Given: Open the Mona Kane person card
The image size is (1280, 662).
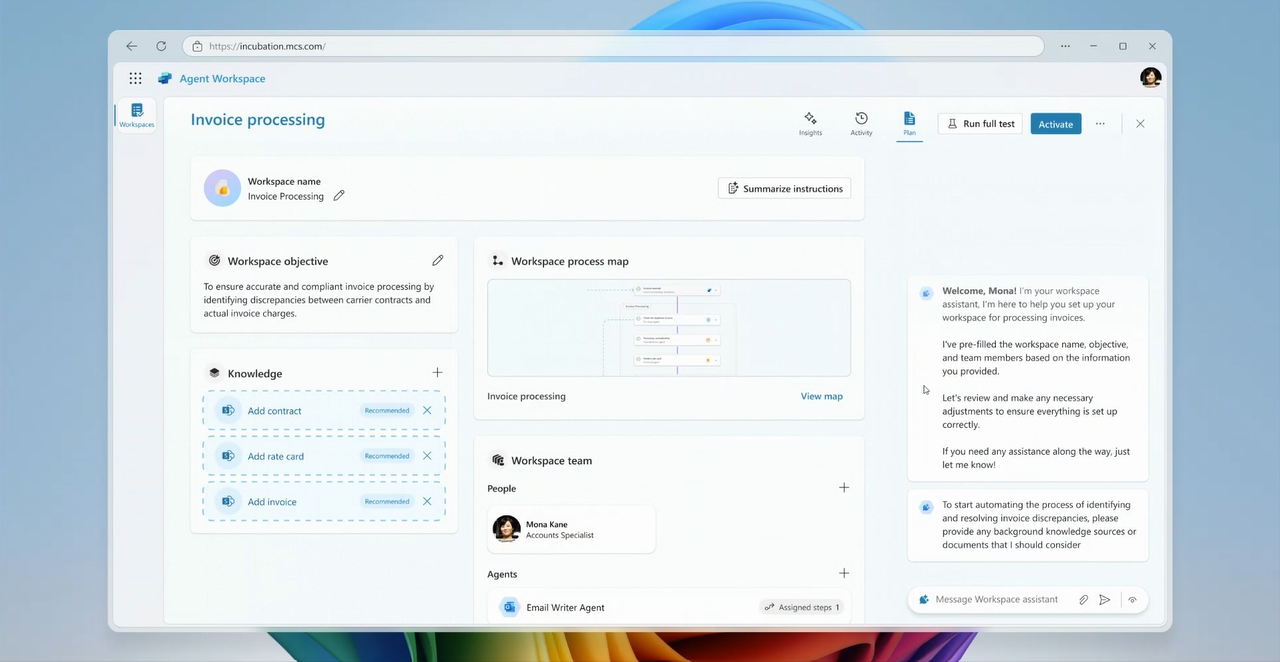Looking at the screenshot, I should point(571,529).
